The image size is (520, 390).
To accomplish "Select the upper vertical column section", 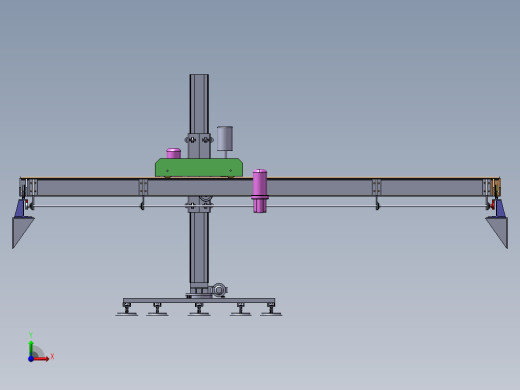I will click(199, 103).
